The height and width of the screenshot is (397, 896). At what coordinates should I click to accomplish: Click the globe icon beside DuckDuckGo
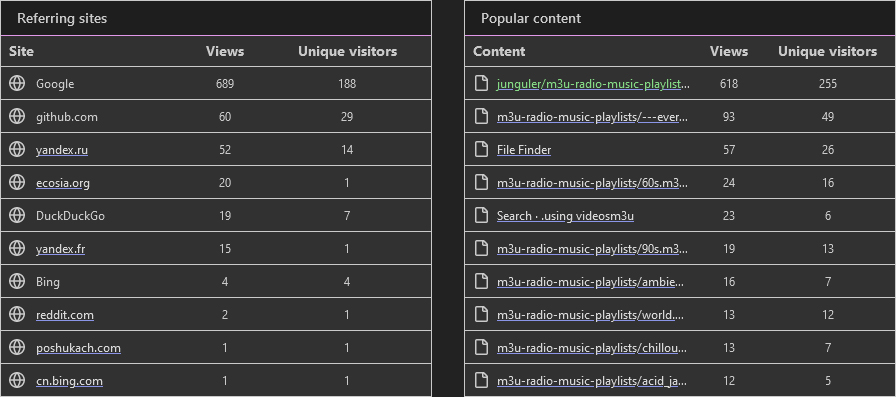[17, 215]
